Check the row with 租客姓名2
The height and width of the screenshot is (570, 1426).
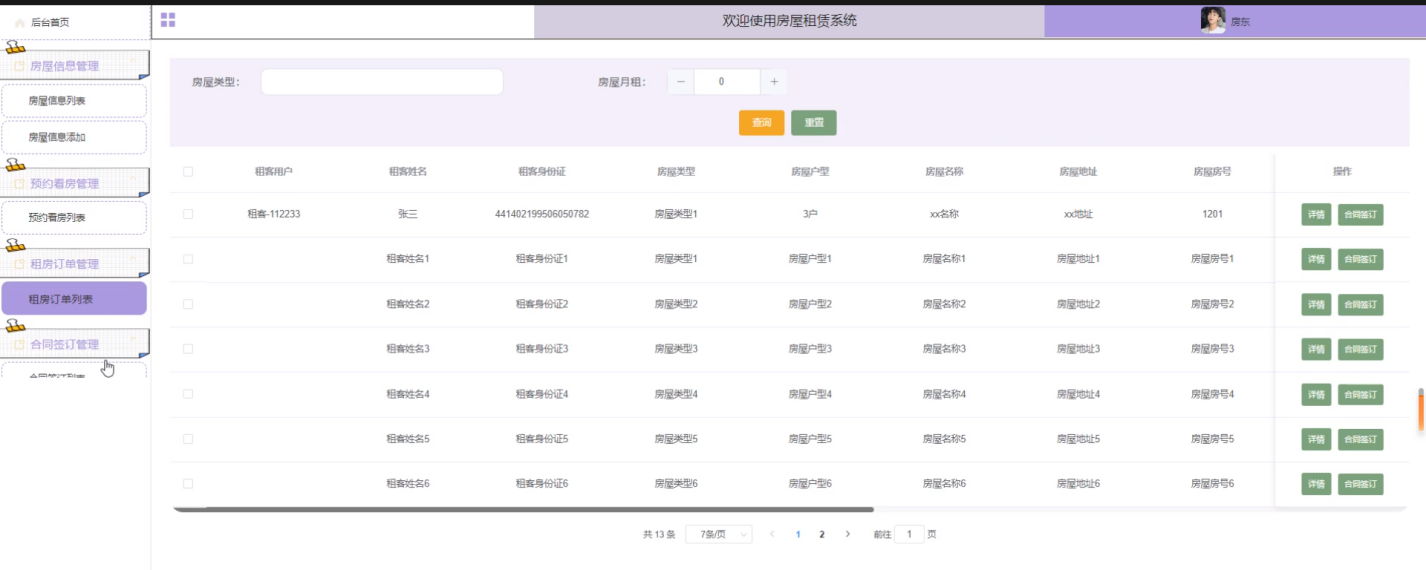click(188, 304)
